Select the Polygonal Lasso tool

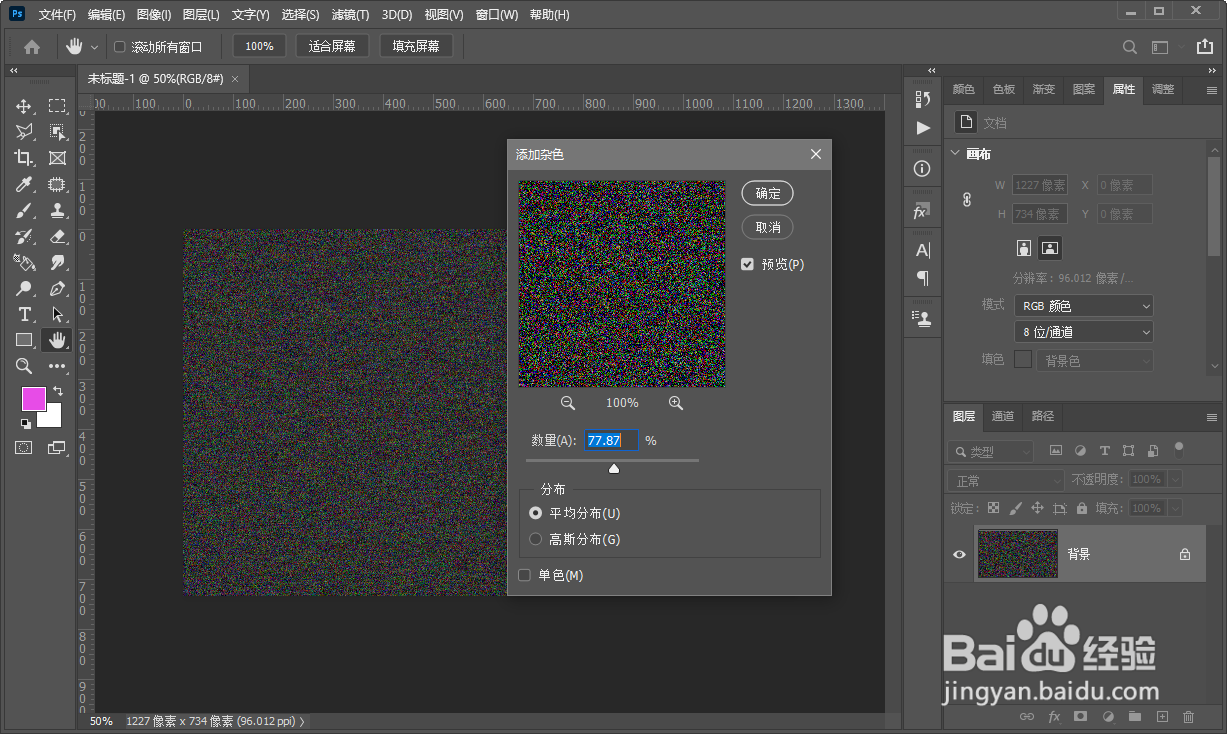click(x=24, y=132)
